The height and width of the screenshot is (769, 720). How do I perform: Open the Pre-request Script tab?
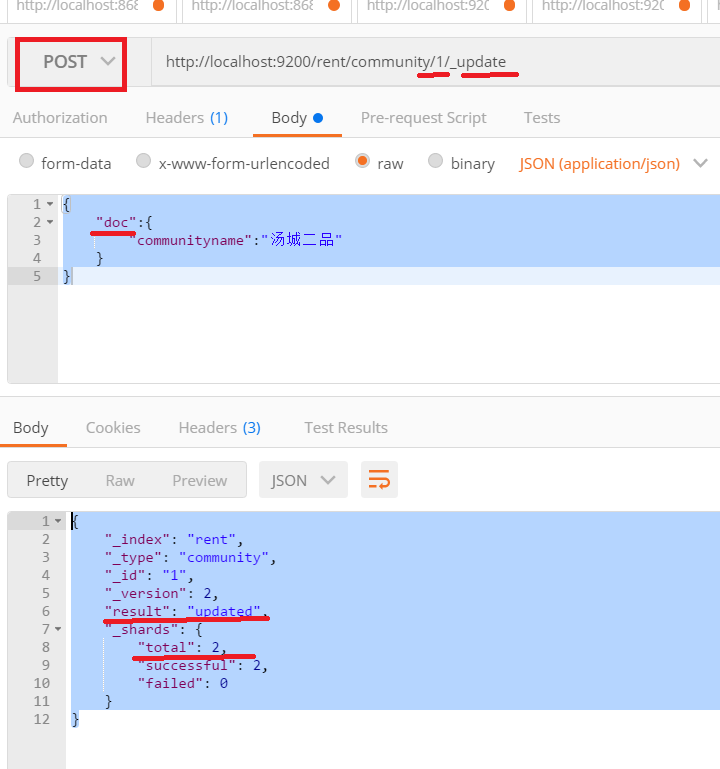424,118
